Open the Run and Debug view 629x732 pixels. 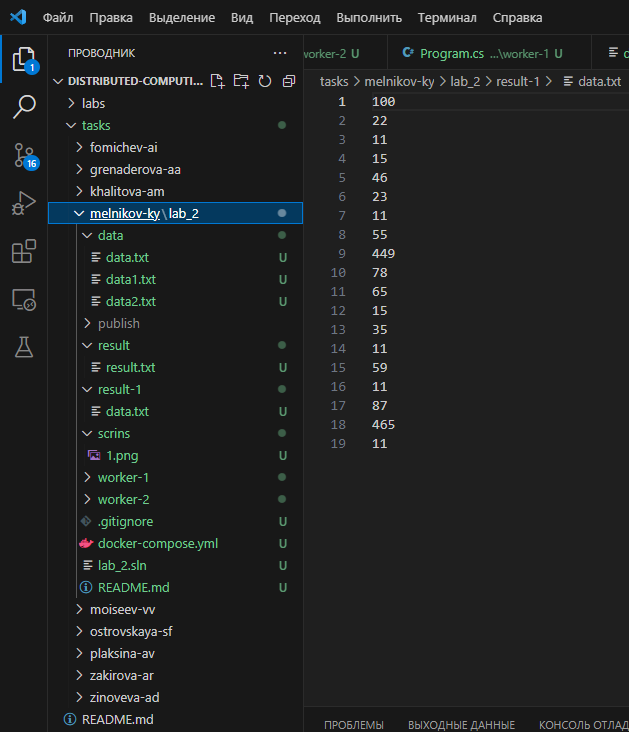[x=23, y=203]
